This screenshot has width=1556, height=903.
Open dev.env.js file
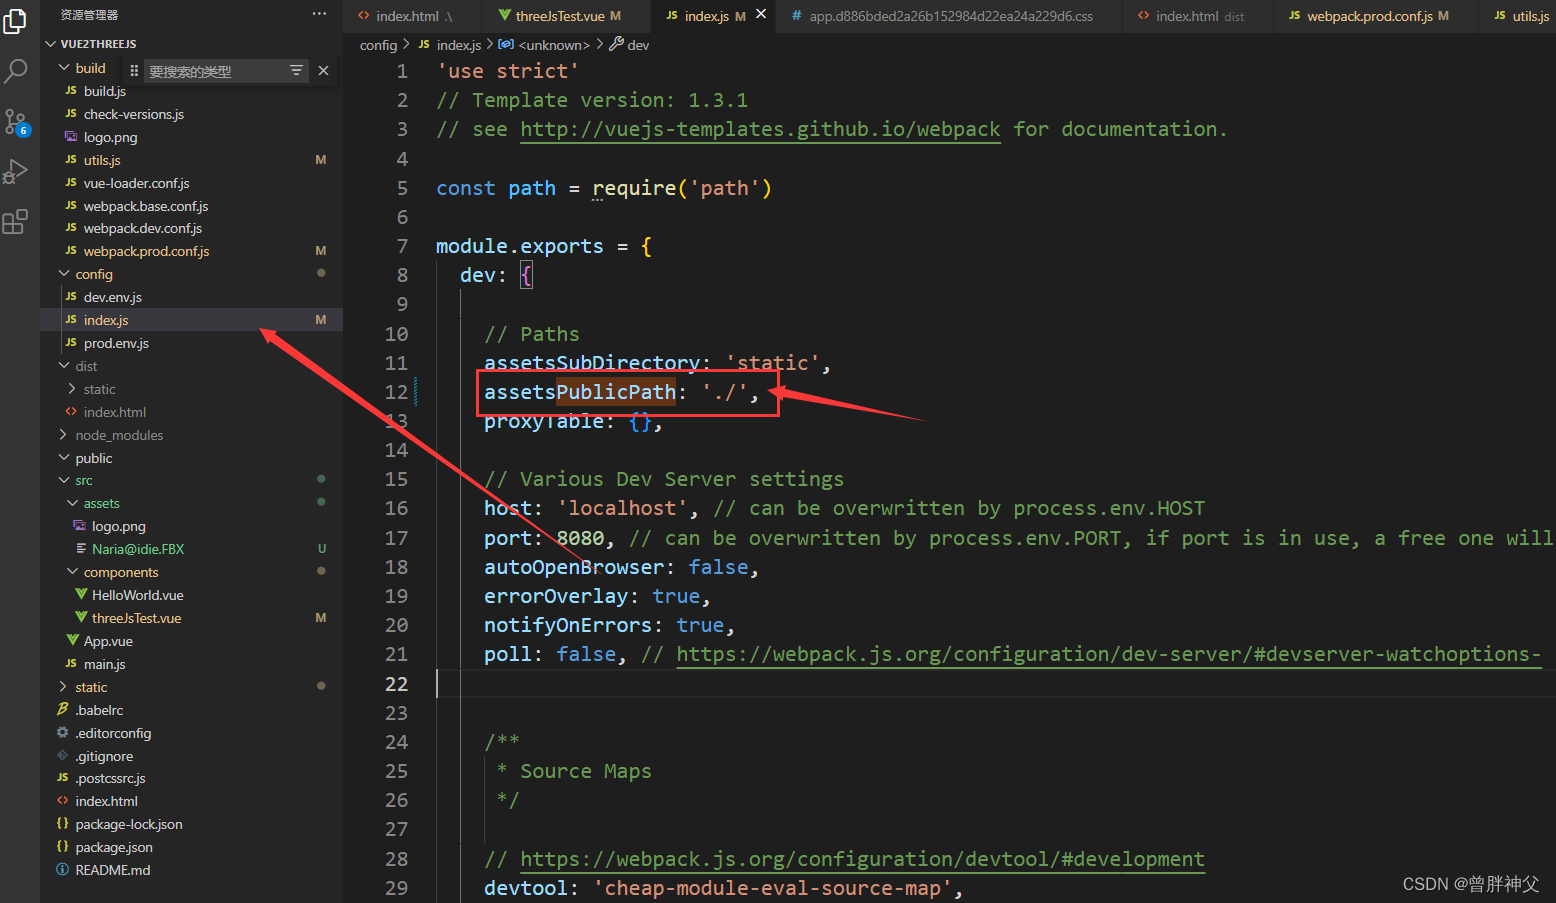(112, 297)
